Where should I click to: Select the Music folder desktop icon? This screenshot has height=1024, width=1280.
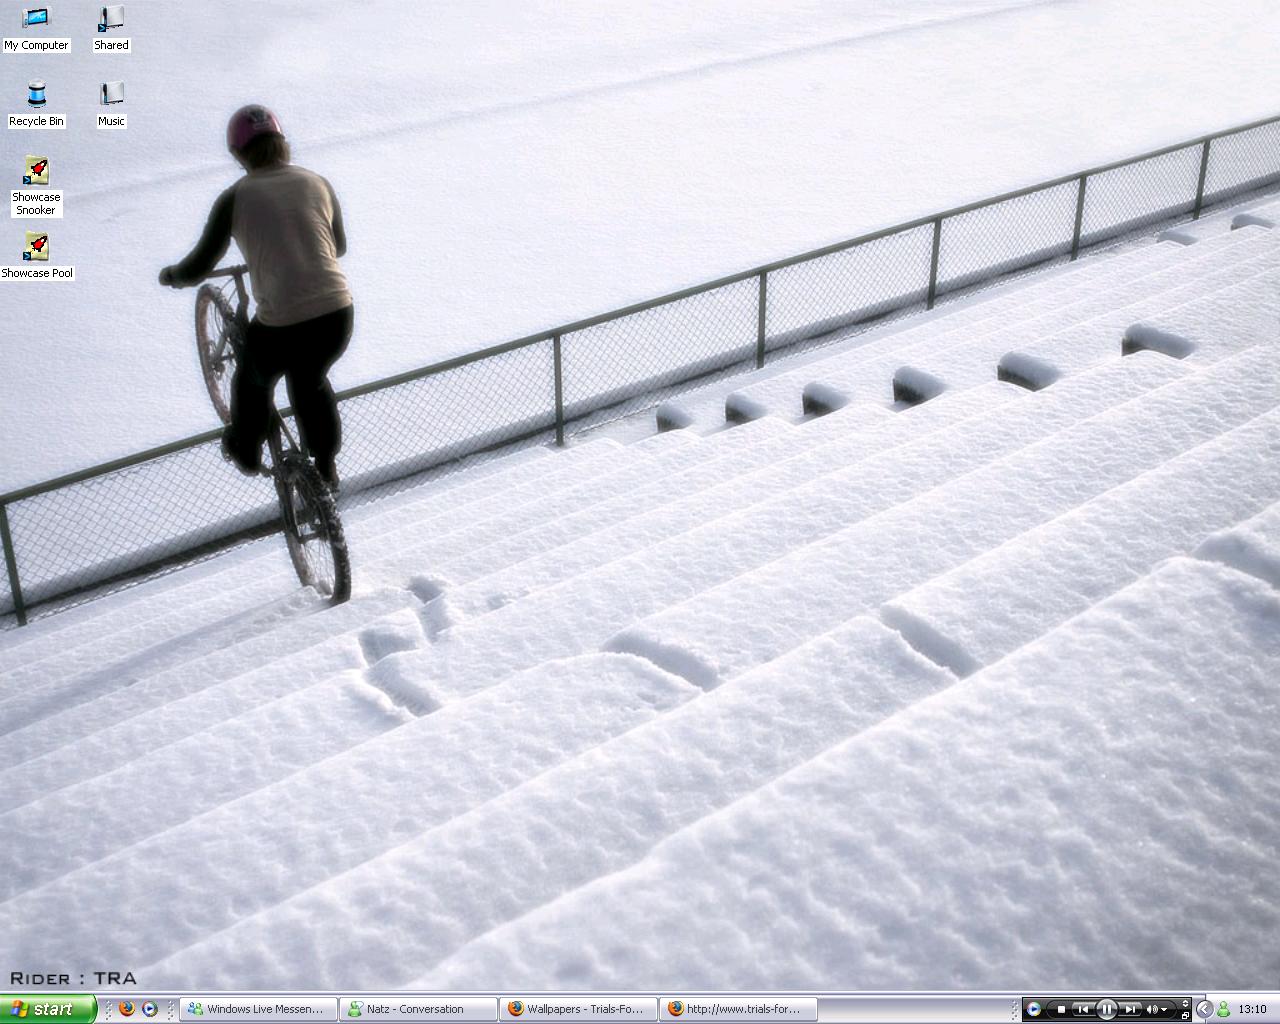[111, 104]
